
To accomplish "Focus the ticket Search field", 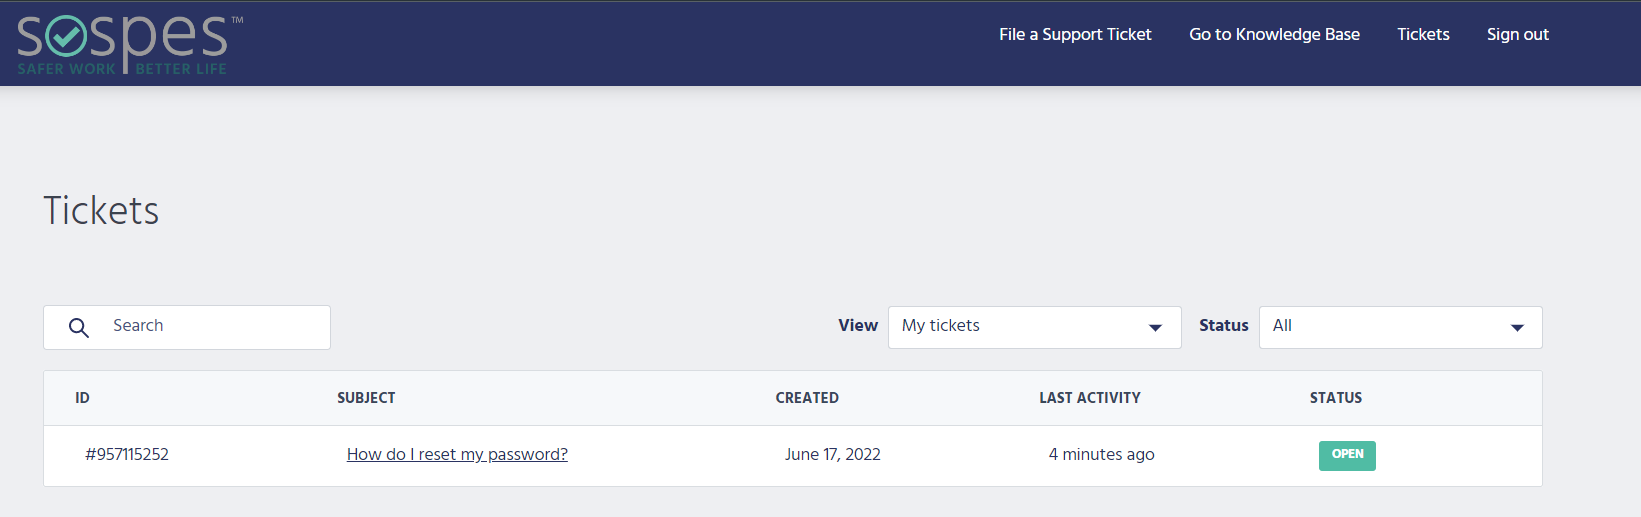I will click(x=187, y=327).
